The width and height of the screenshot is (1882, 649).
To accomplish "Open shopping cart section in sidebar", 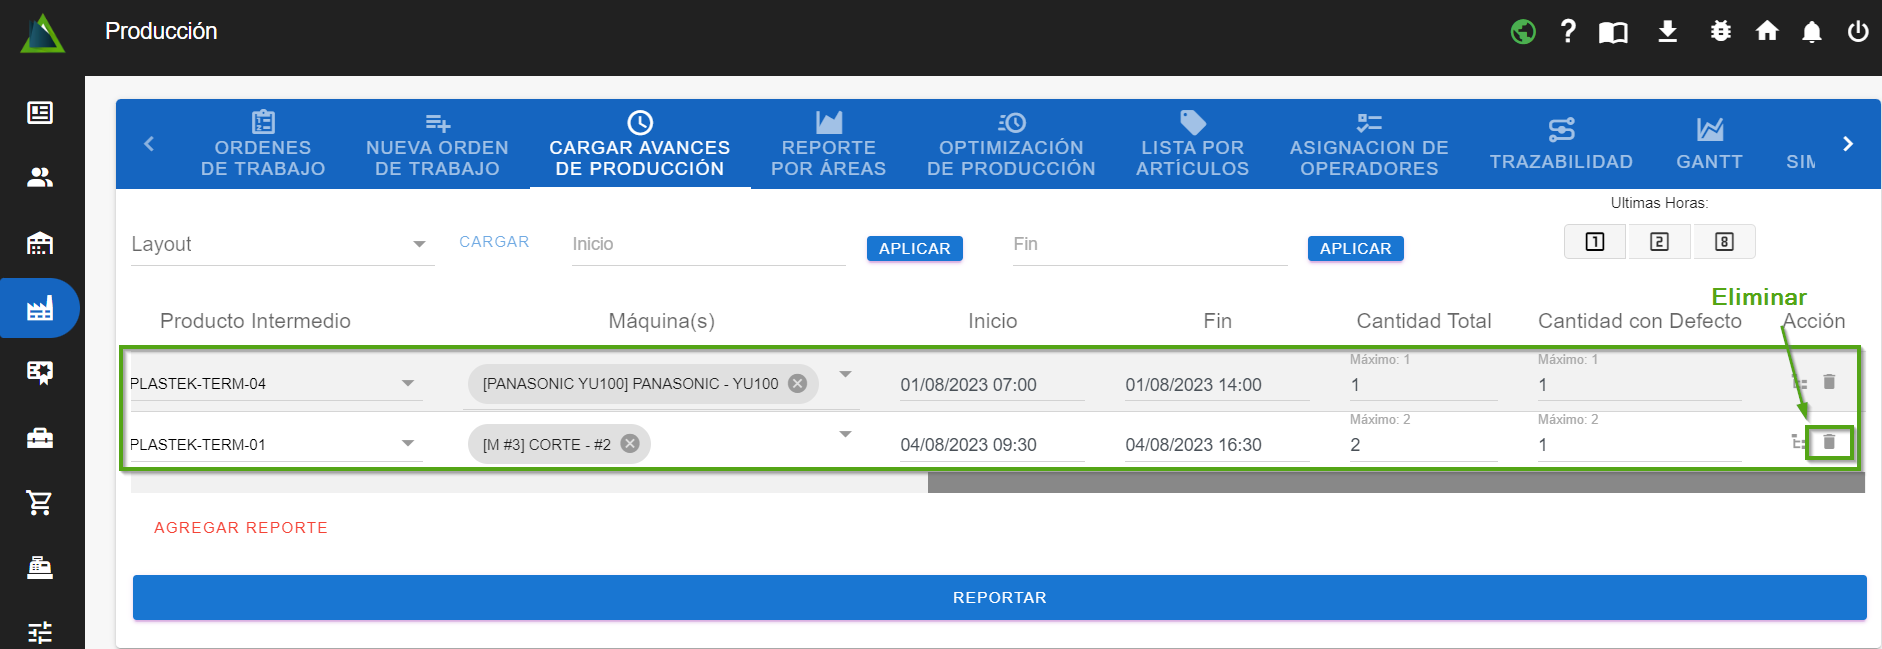I will [x=40, y=503].
